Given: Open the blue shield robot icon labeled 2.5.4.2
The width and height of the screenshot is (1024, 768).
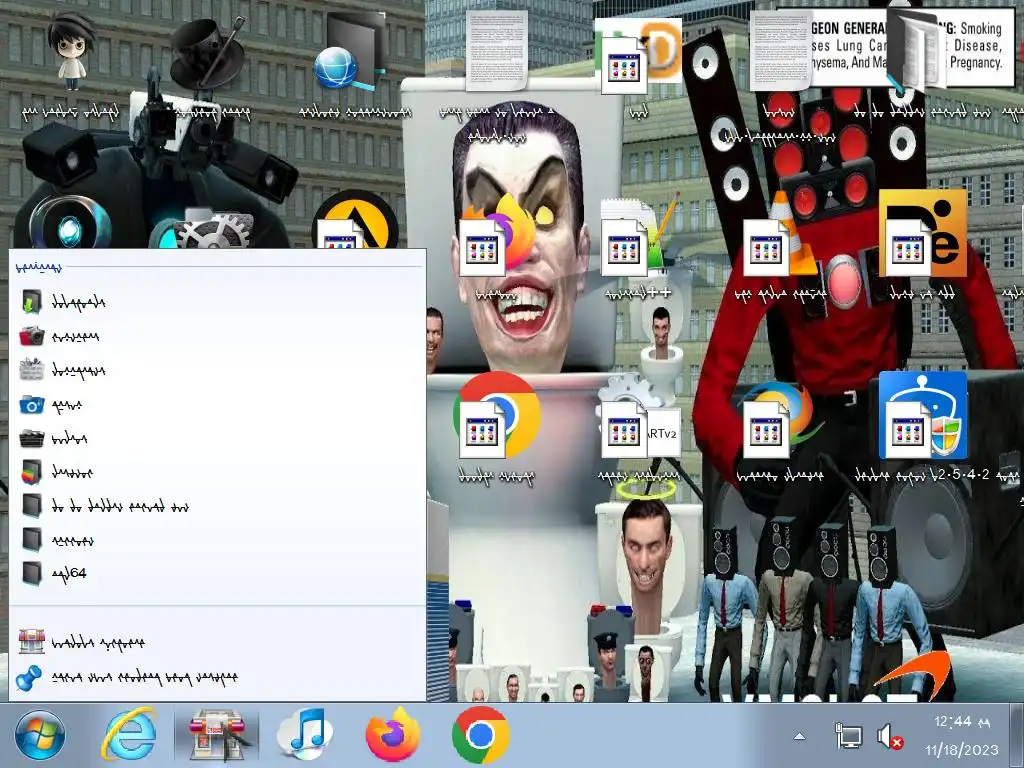Looking at the screenshot, I should click(x=923, y=415).
